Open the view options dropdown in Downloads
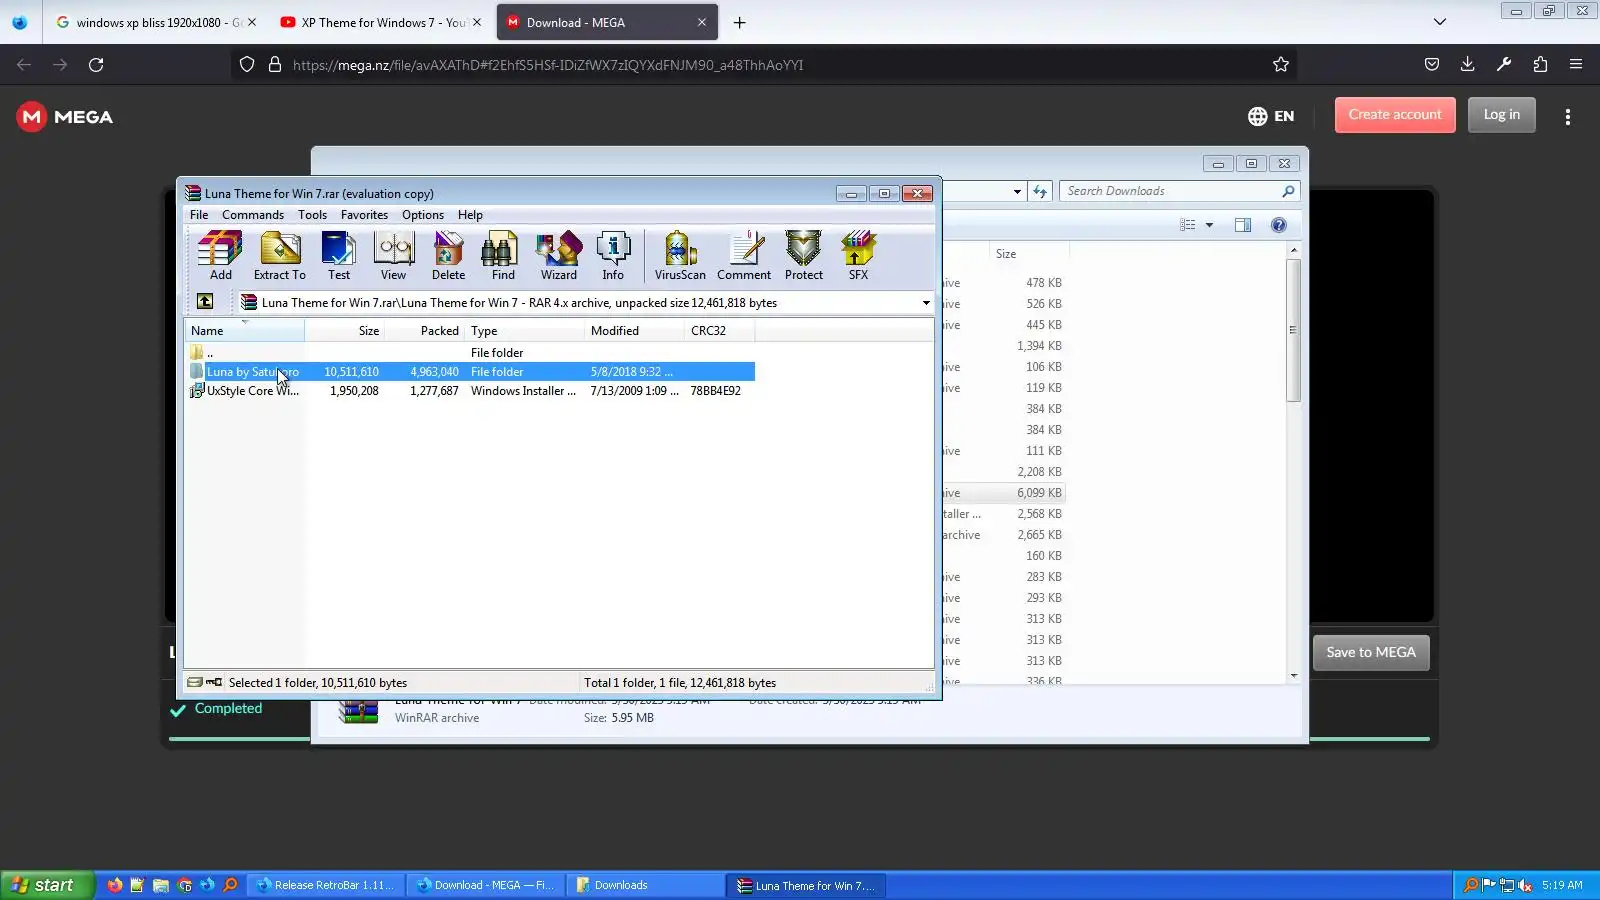The image size is (1600, 900). [x=1209, y=225]
